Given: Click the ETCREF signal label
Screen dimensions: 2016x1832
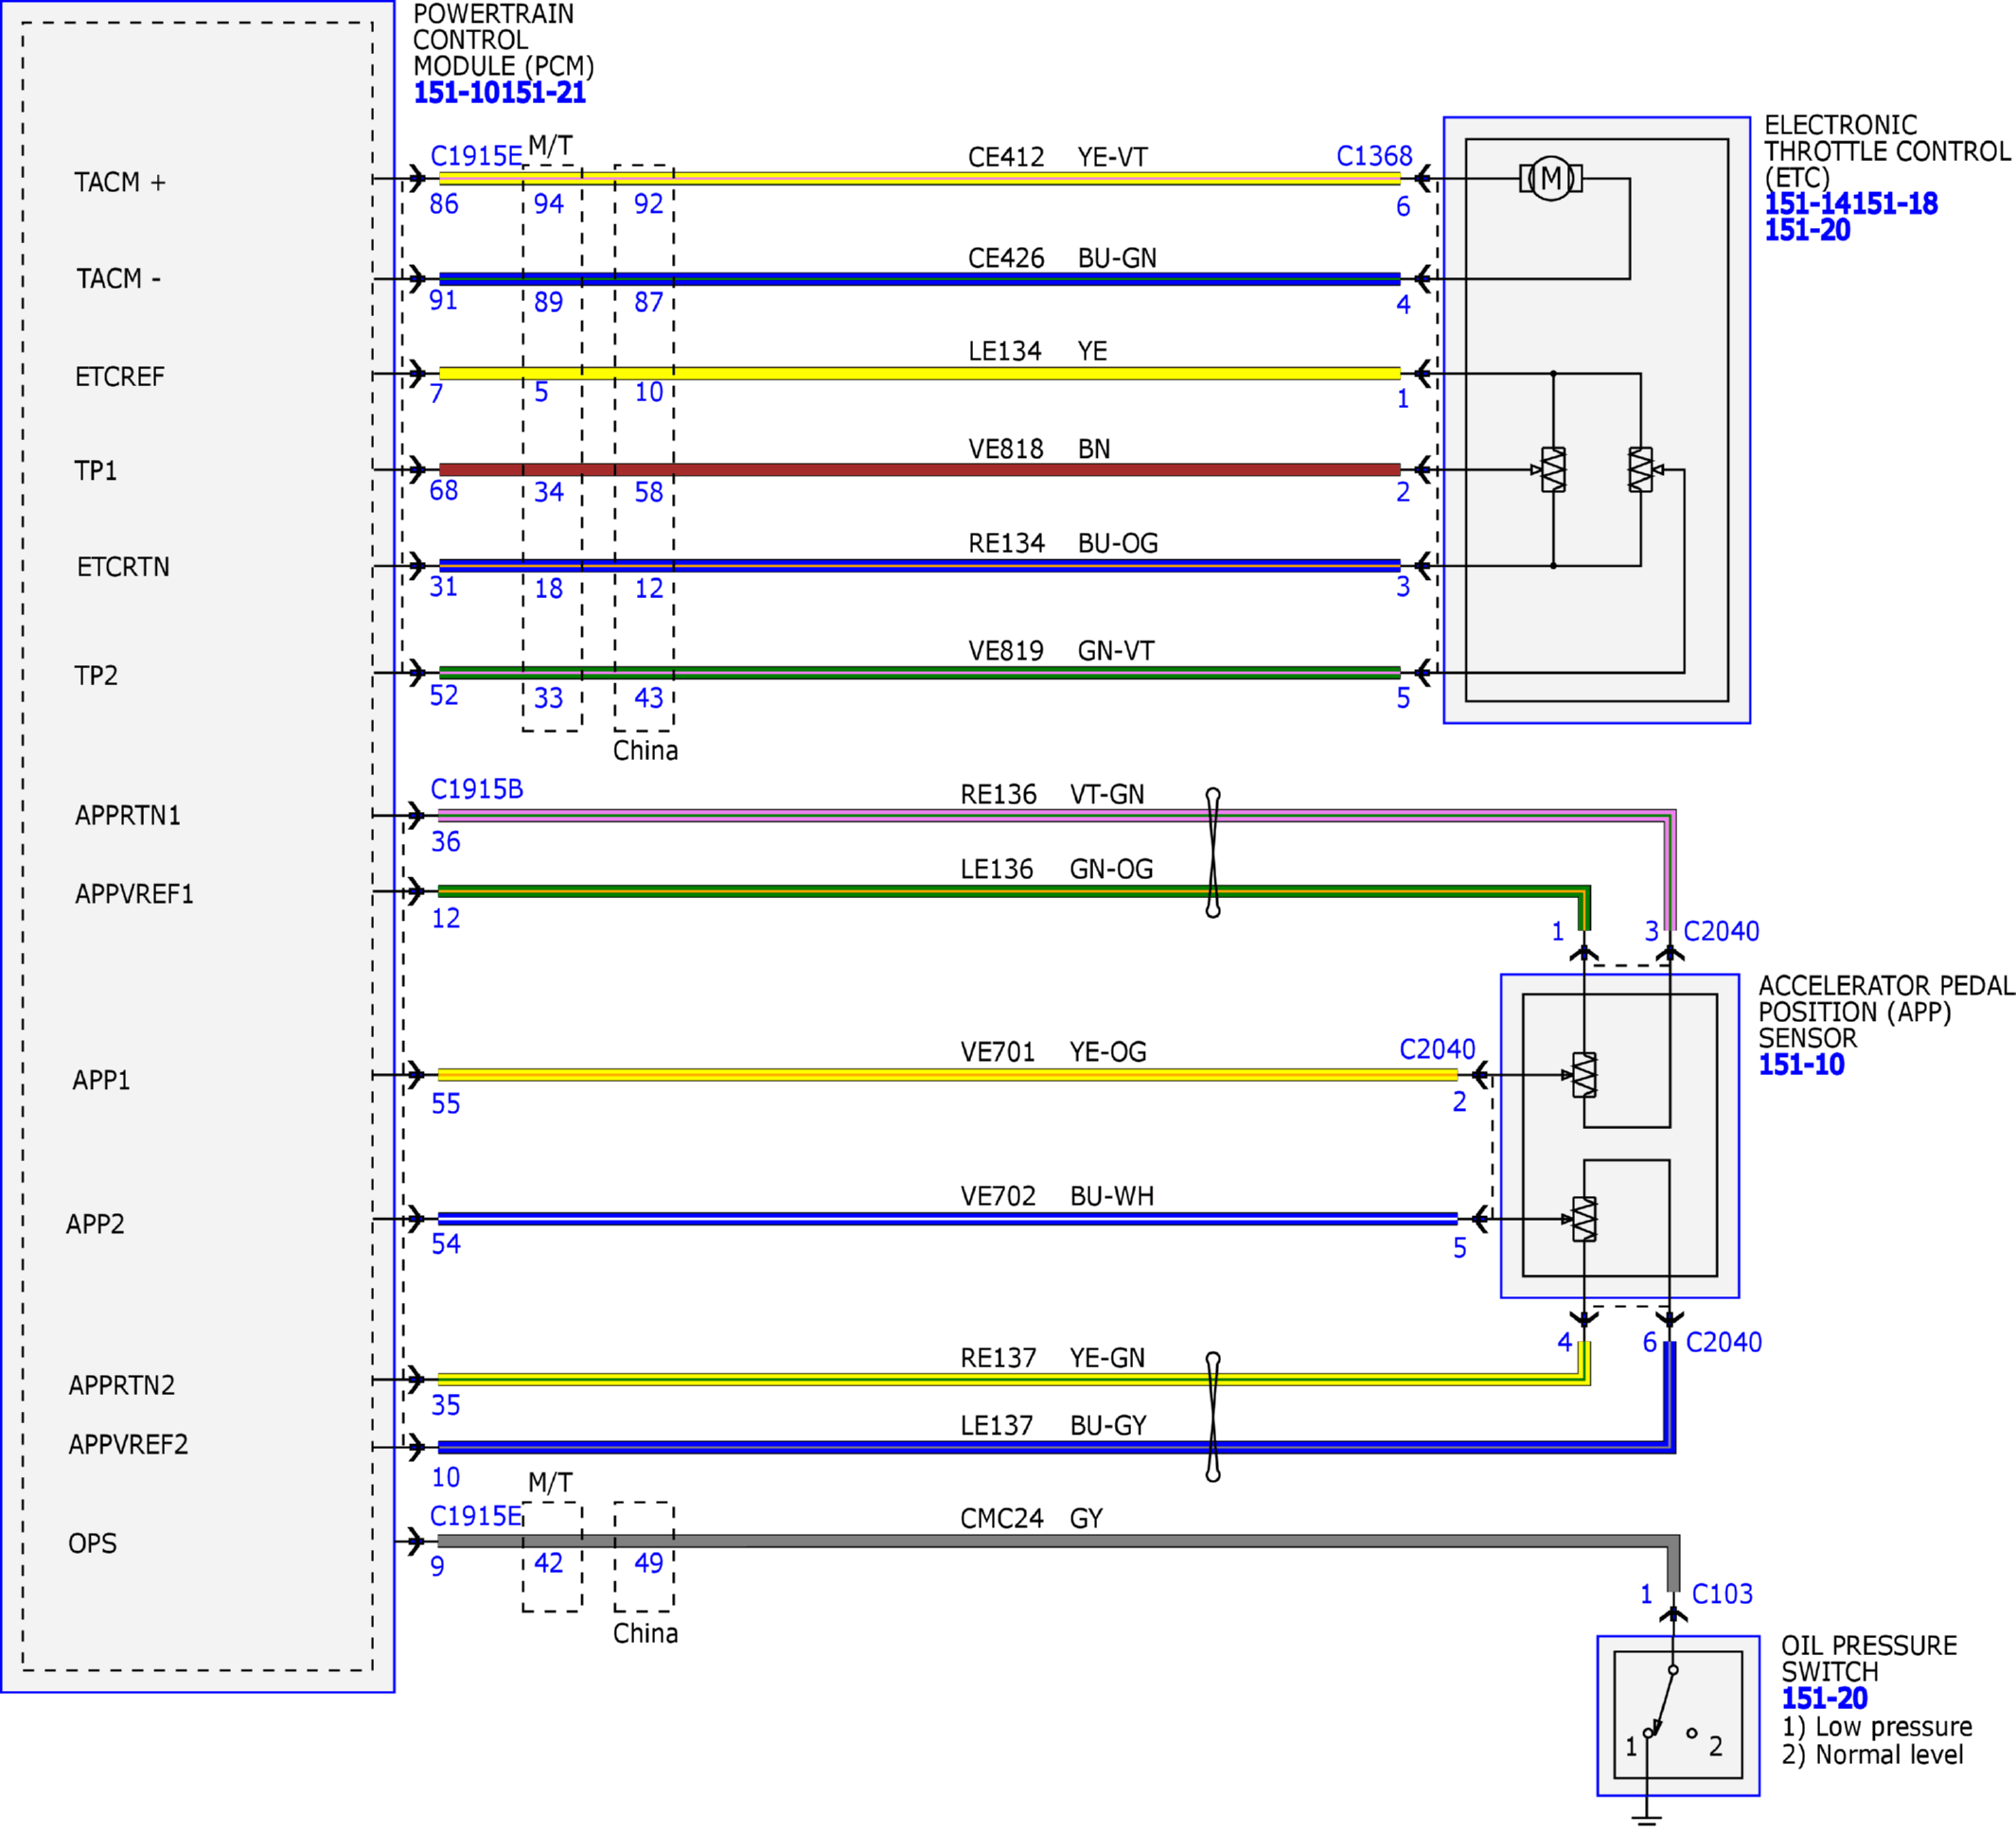Looking at the screenshot, I should [x=119, y=377].
